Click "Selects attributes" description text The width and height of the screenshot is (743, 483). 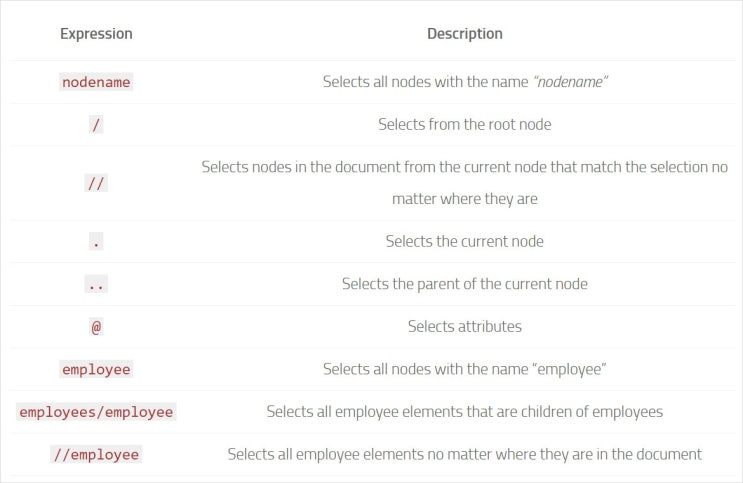pyautogui.click(x=464, y=326)
